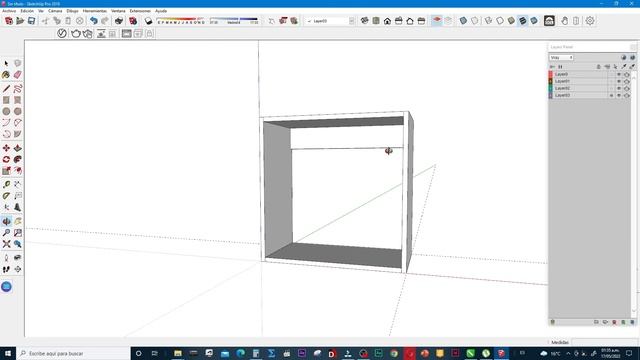Click the Windows search box
This screenshot has width=640, height=360.
tap(73, 353)
